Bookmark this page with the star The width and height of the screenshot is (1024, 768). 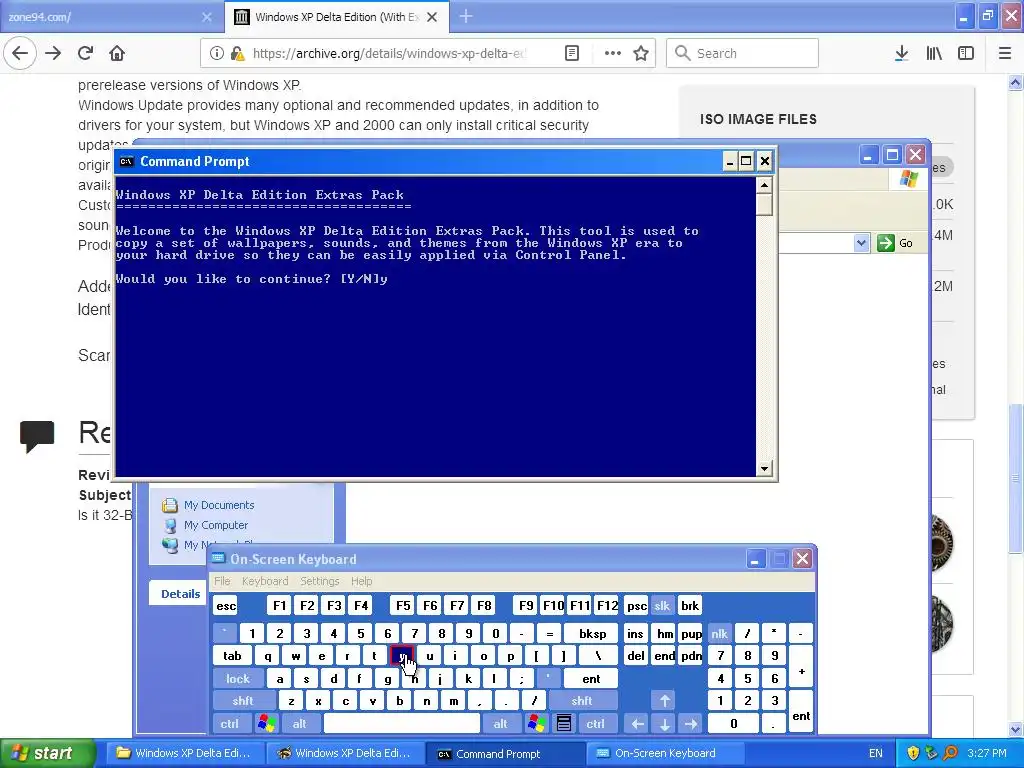(x=641, y=53)
